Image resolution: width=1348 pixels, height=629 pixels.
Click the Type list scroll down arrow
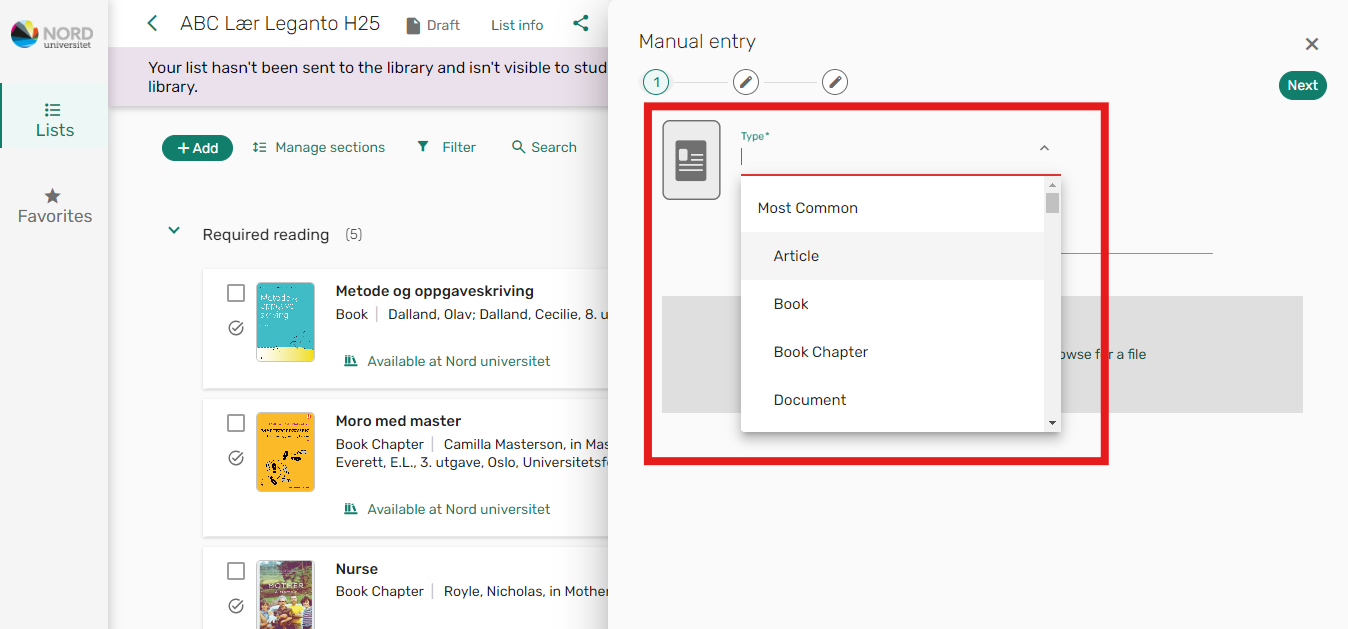coord(1052,423)
